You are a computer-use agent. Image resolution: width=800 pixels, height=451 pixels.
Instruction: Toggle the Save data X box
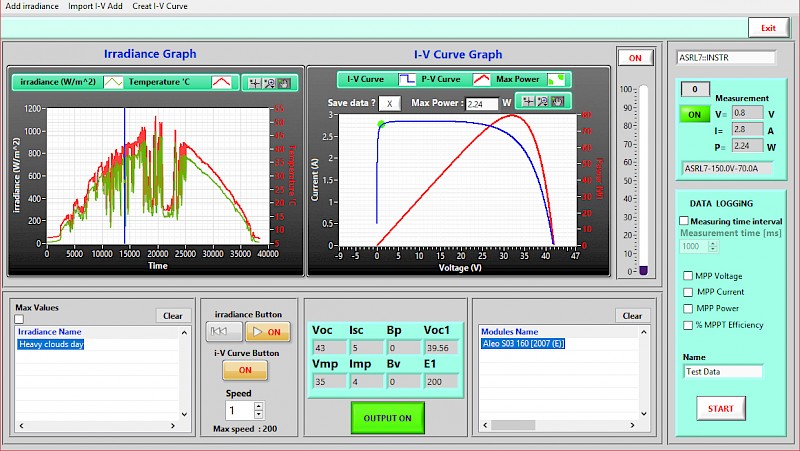coord(389,104)
